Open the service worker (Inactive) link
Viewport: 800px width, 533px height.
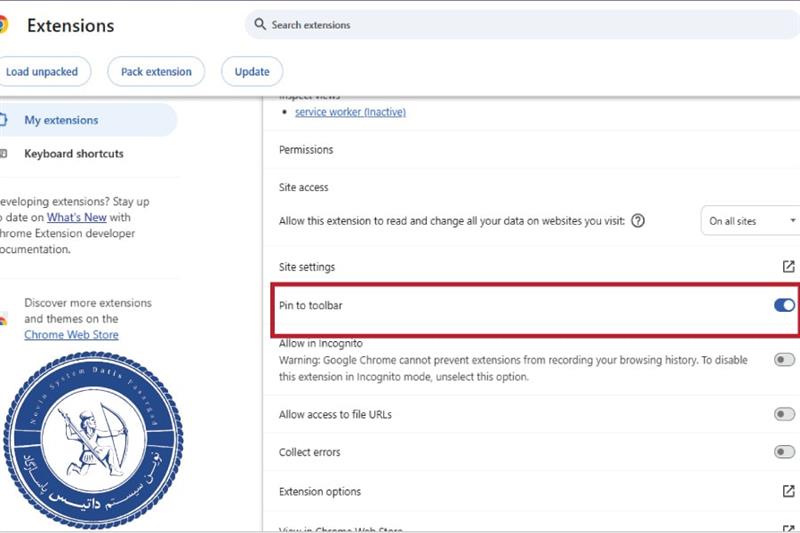[350, 112]
